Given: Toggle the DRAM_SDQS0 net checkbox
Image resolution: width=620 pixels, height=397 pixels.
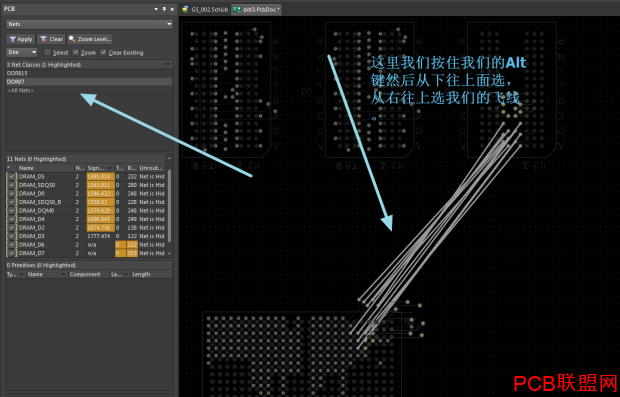Looking at the screenshot, I should click(x=12, y=185).
